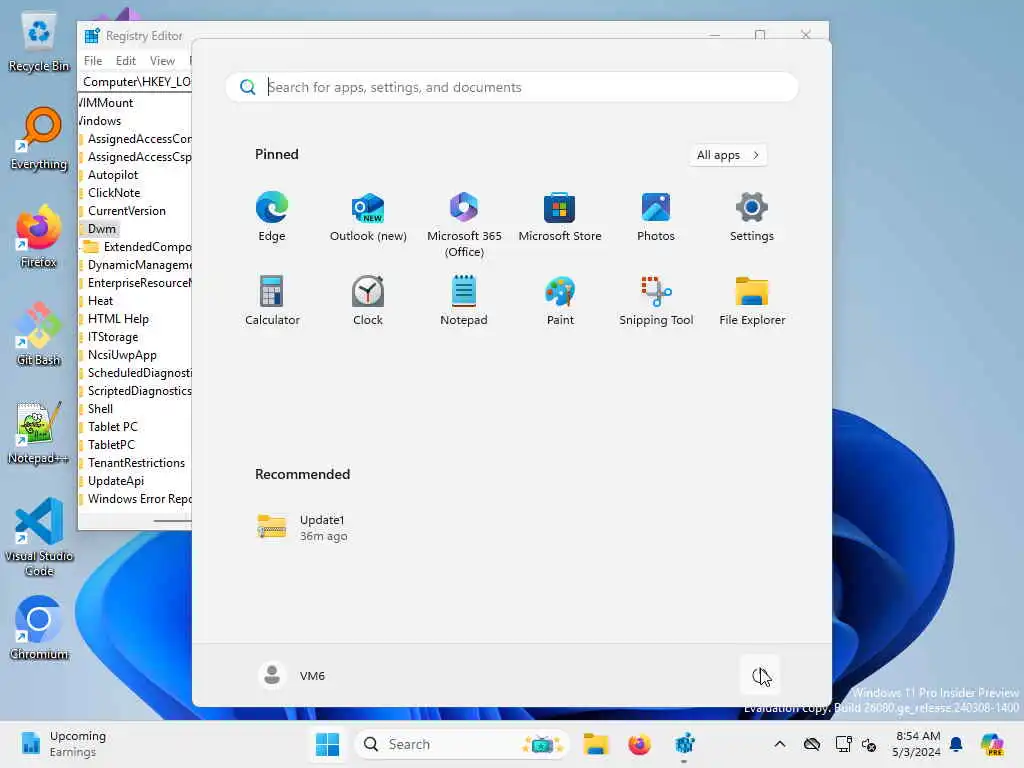Open Firefox from the taskbar
1024x768 pixels.
click(639, 744)
